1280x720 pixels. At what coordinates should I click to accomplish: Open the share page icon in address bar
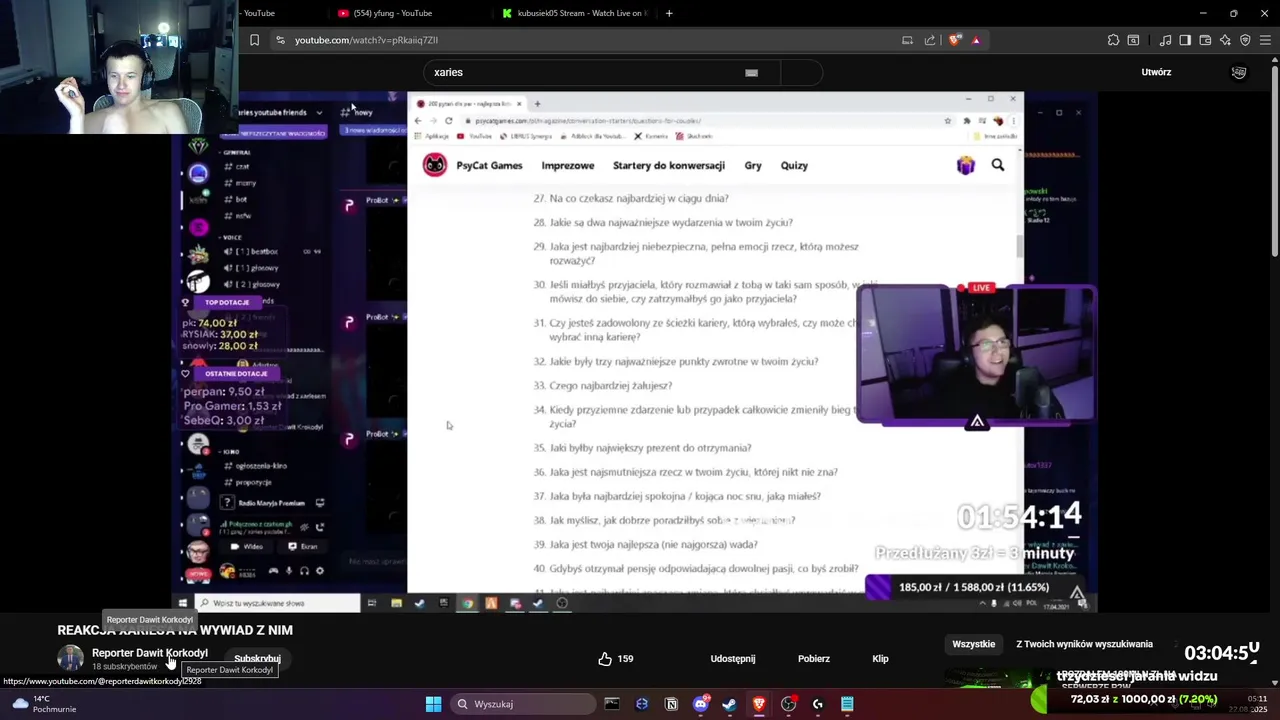point(930,40)
